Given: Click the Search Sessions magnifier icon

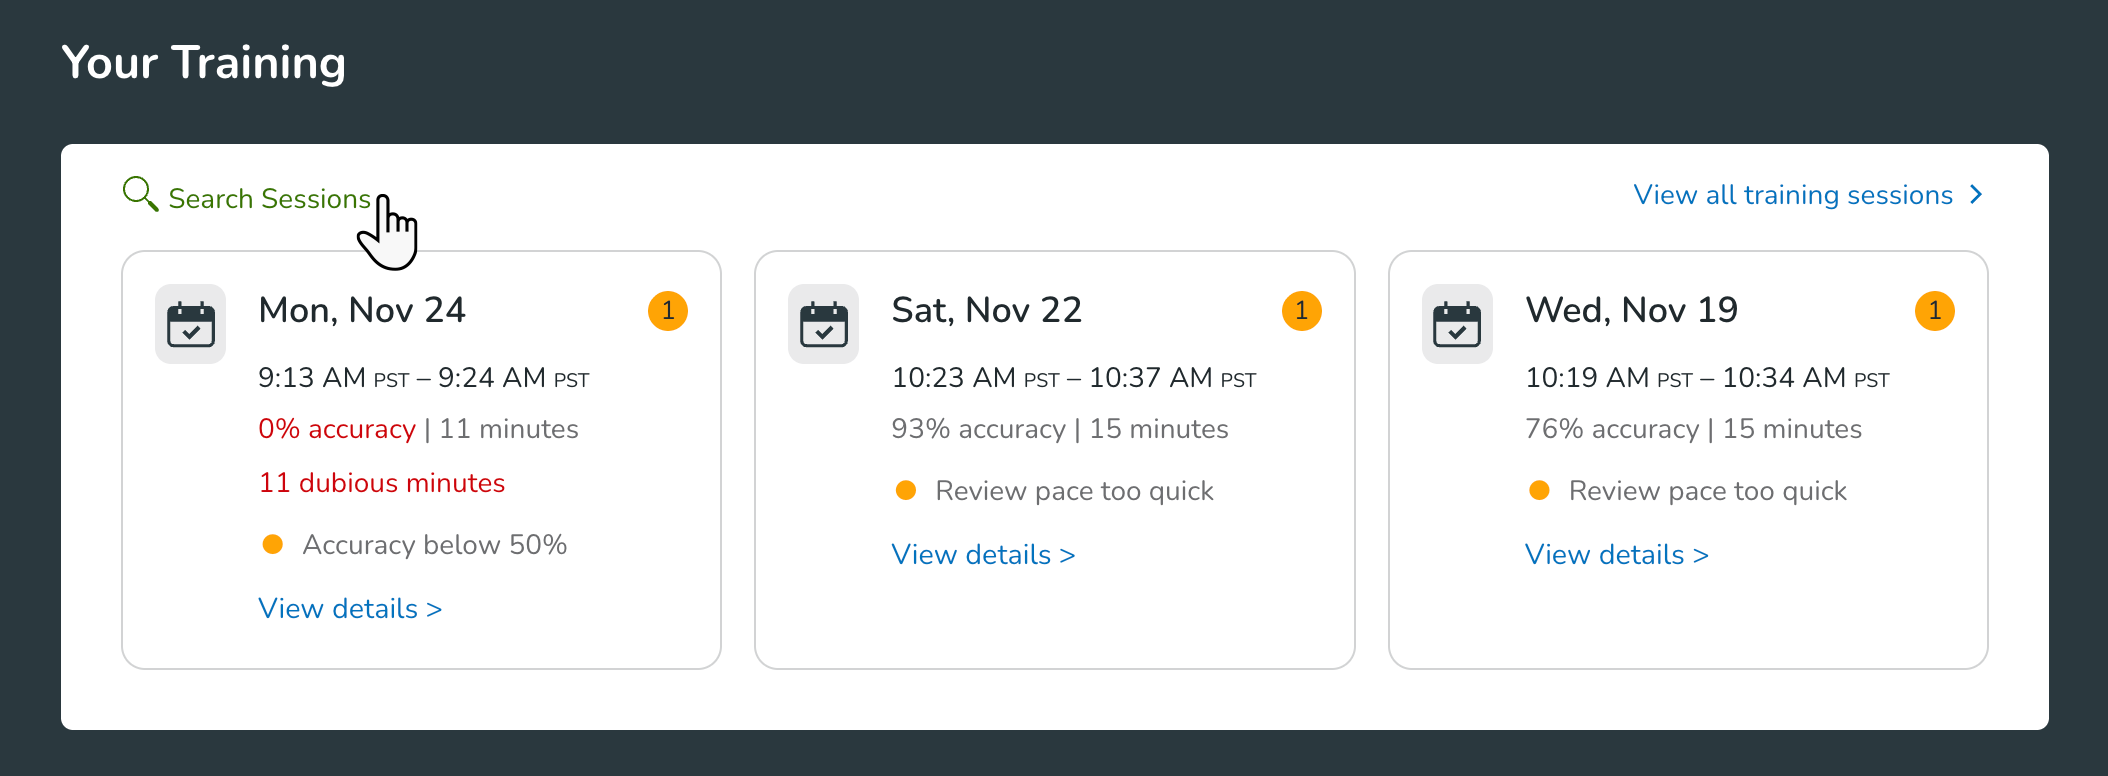Looking at the screenshot, I should tap(139, 193).
